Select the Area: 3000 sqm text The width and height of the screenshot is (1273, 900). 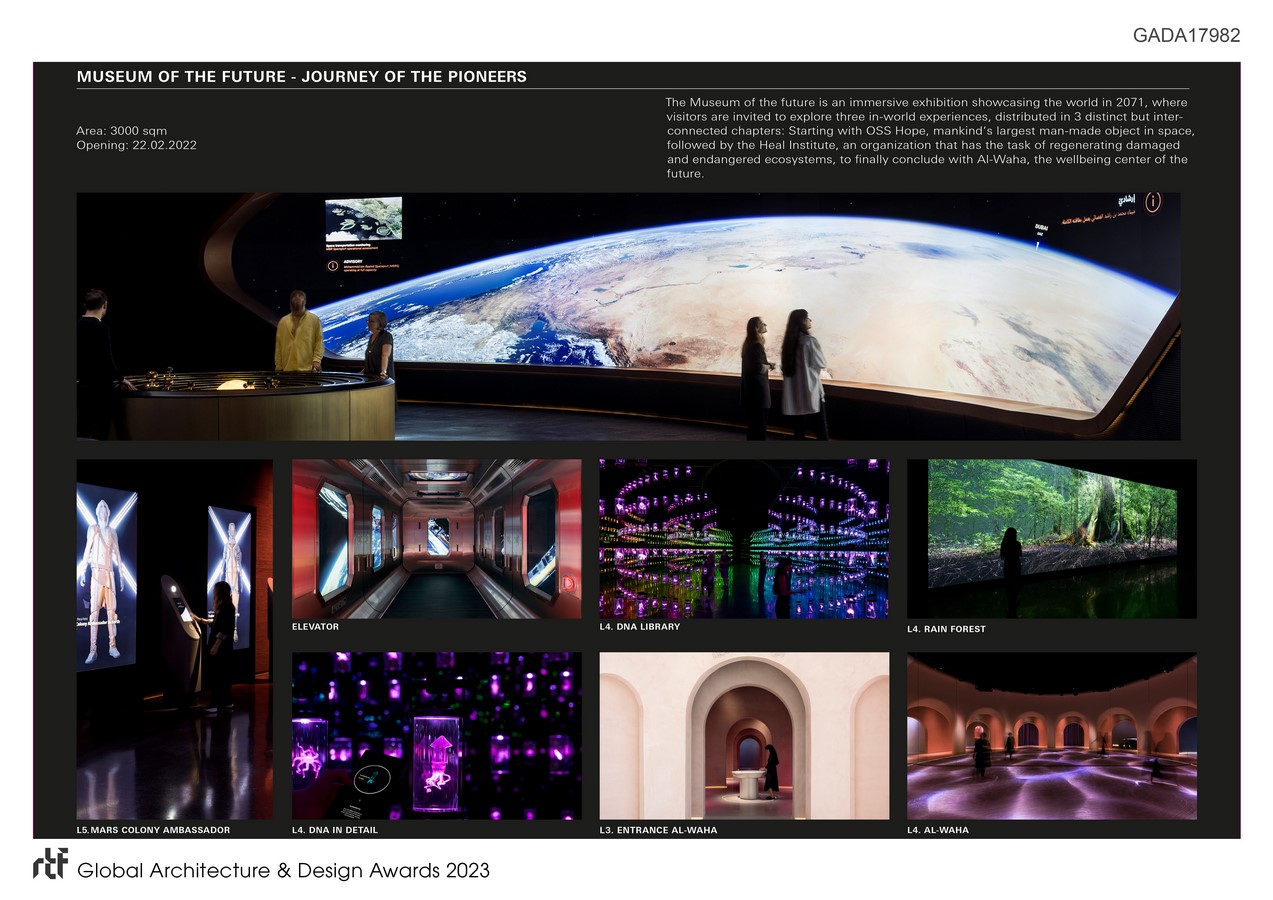121,131
